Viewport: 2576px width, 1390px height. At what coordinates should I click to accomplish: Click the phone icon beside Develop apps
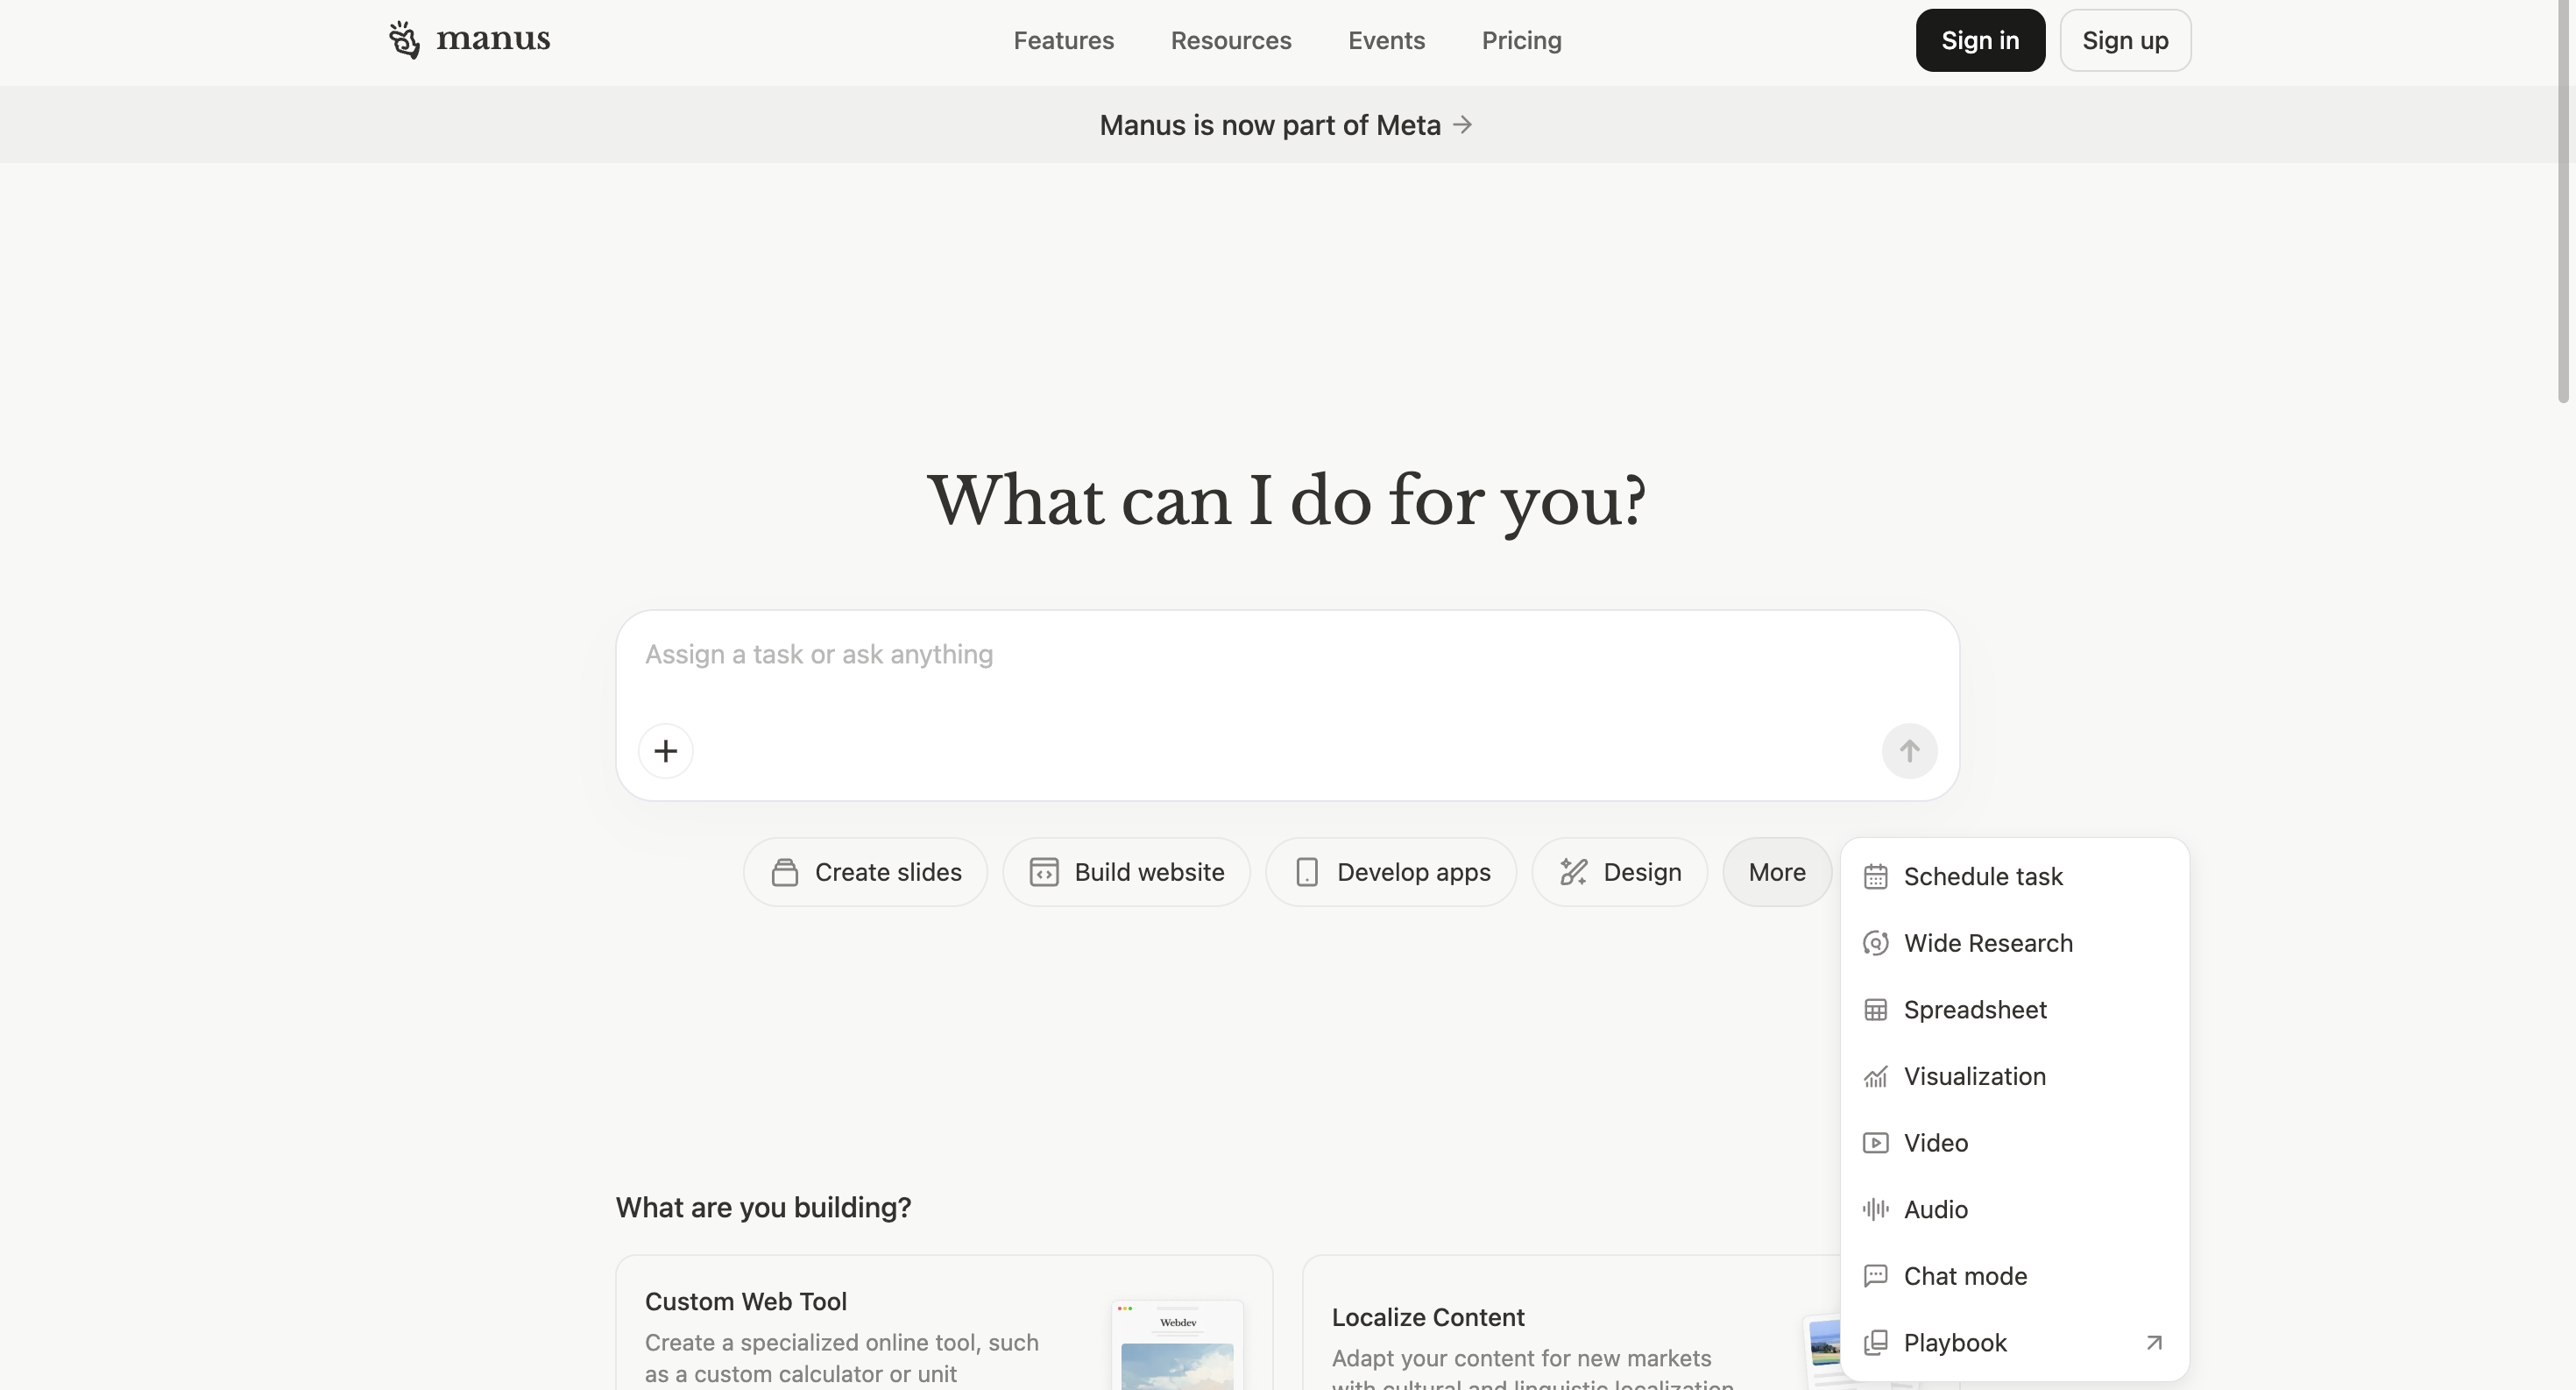(1307, 873)
